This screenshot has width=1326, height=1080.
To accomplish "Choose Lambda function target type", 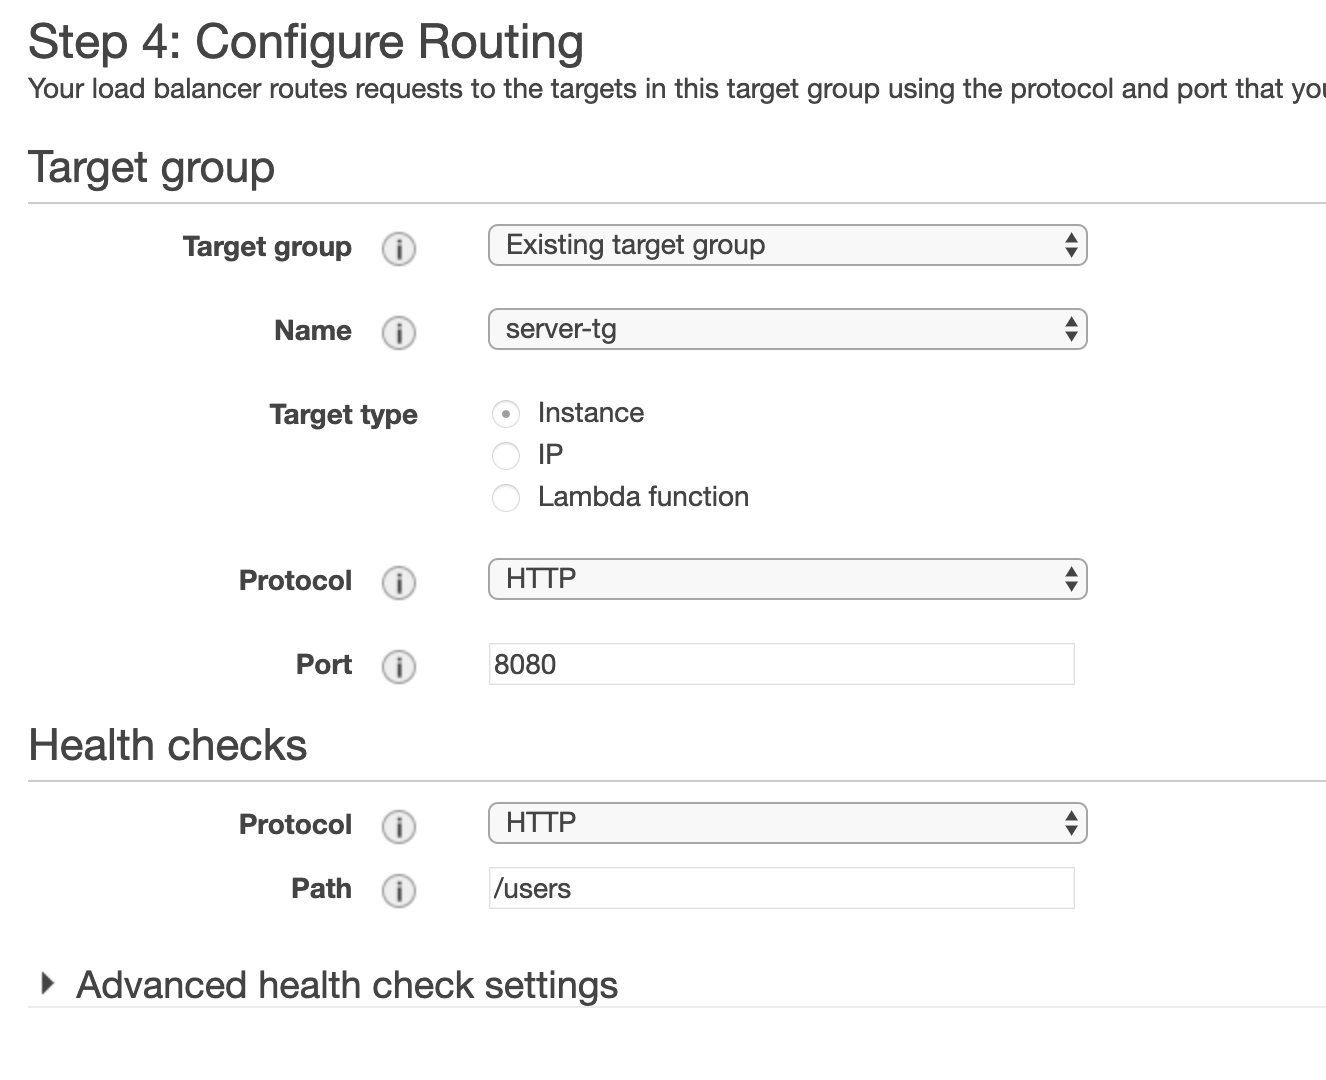I will coord(506,498).
